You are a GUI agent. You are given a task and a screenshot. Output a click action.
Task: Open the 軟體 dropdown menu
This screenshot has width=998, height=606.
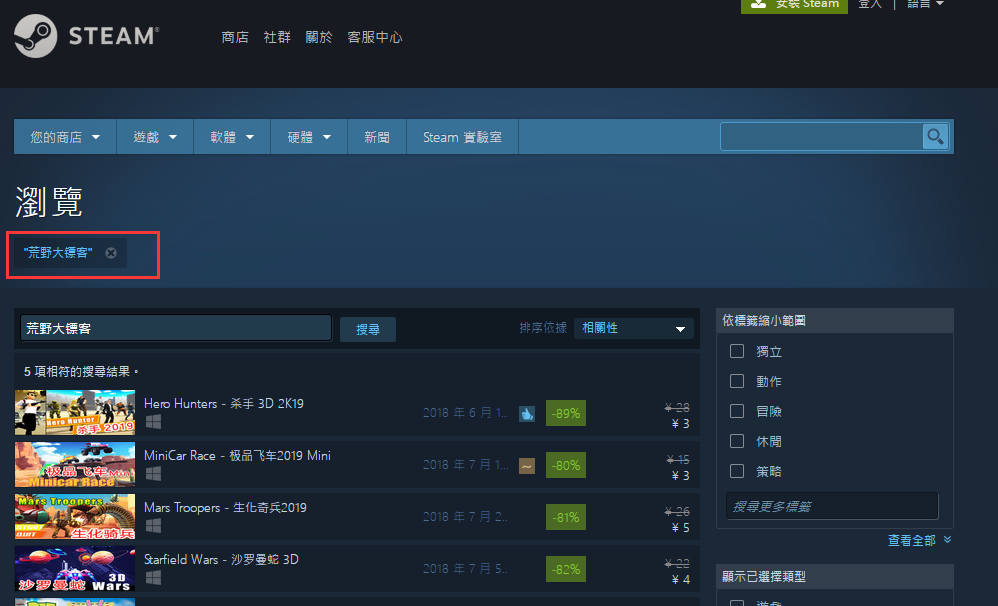(232, 137)
